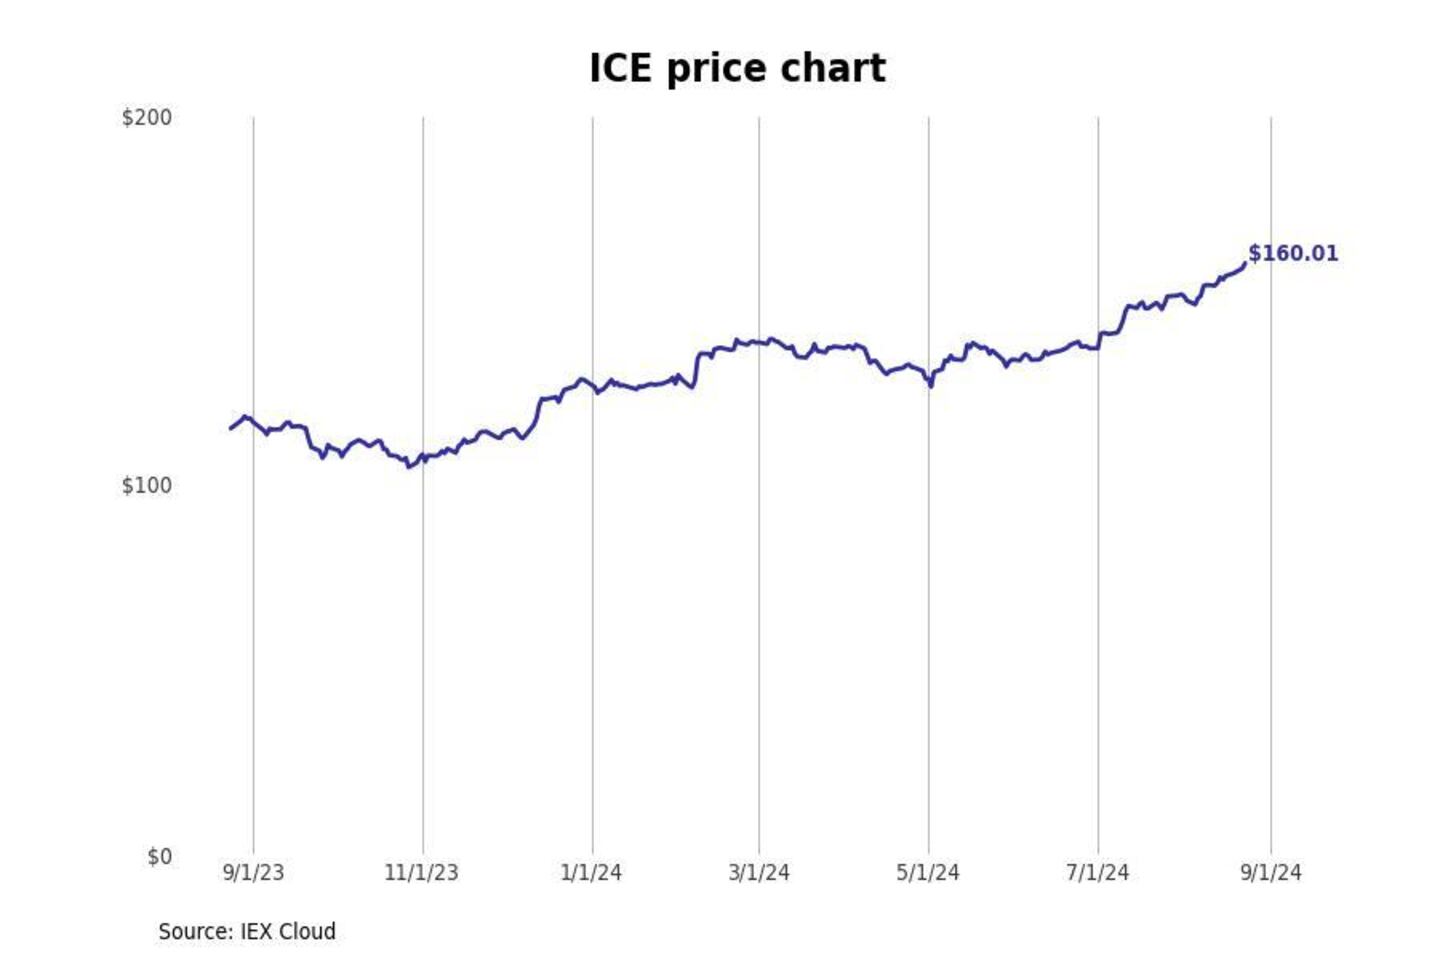
Task: Click the sharp price dip at the 5/1/24 gridline
Action: (x=930, y=385)
